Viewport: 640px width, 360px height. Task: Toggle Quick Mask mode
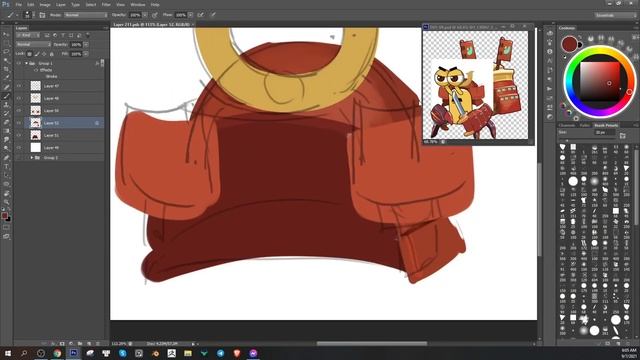pyautogui.click(x=6, y=227)
